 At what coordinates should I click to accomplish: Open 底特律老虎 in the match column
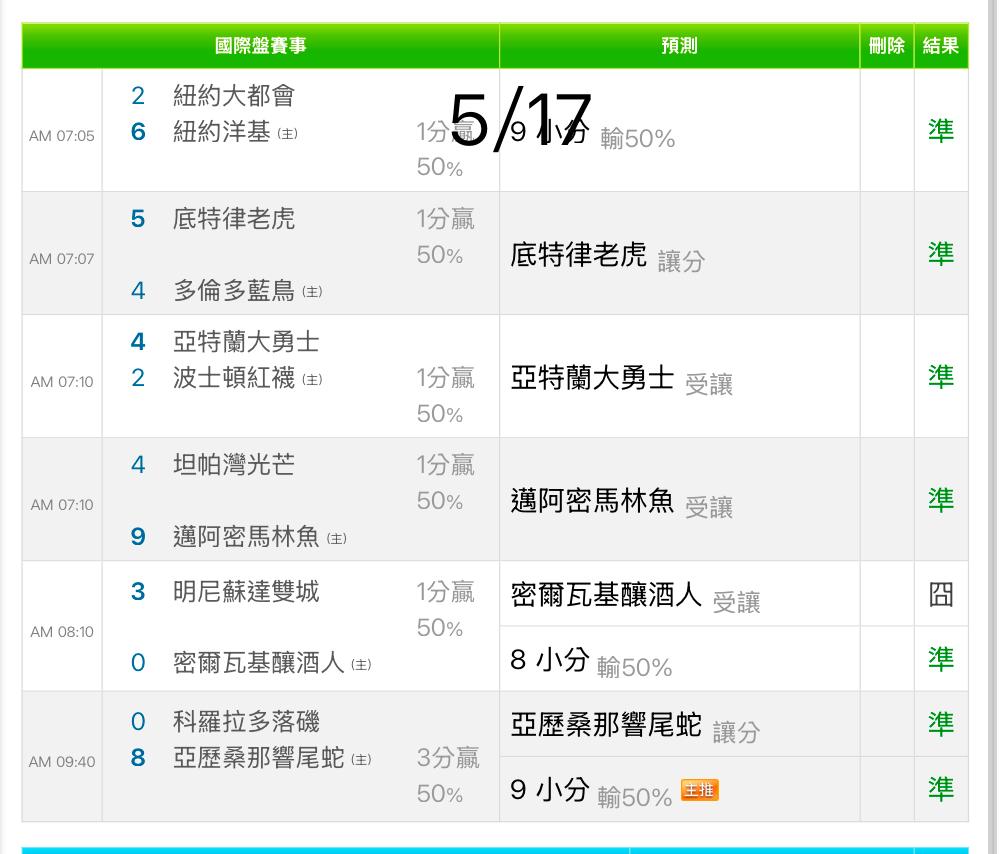tap(234, 219)
